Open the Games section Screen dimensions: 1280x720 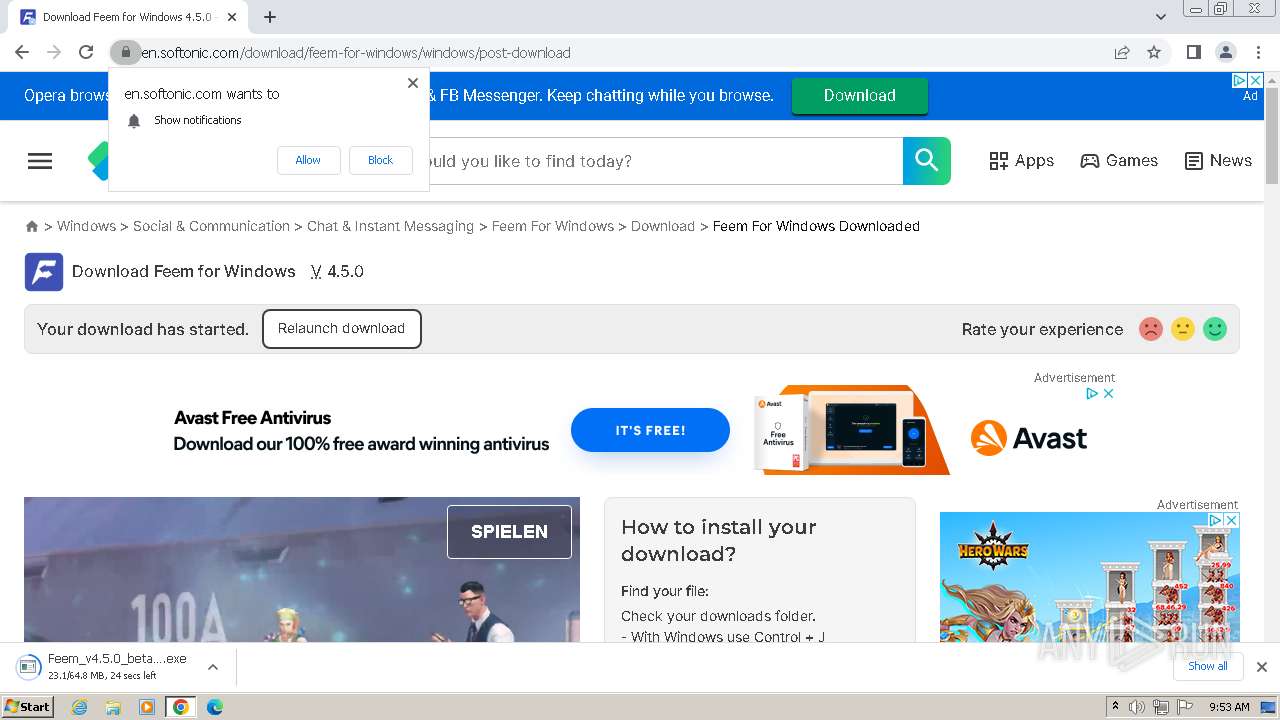[1119, 161]
